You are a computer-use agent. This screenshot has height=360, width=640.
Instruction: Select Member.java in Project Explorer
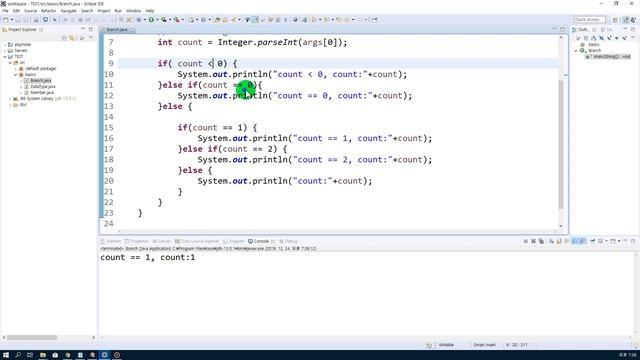coord(42,93)
